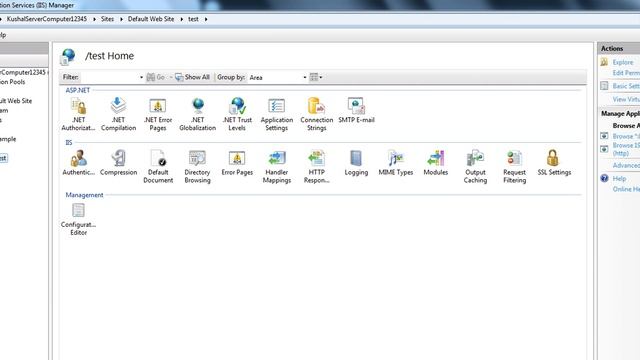Open the Filter dropdown arrow
This screenshot has width=640, height=360.
tap(141, 77)
